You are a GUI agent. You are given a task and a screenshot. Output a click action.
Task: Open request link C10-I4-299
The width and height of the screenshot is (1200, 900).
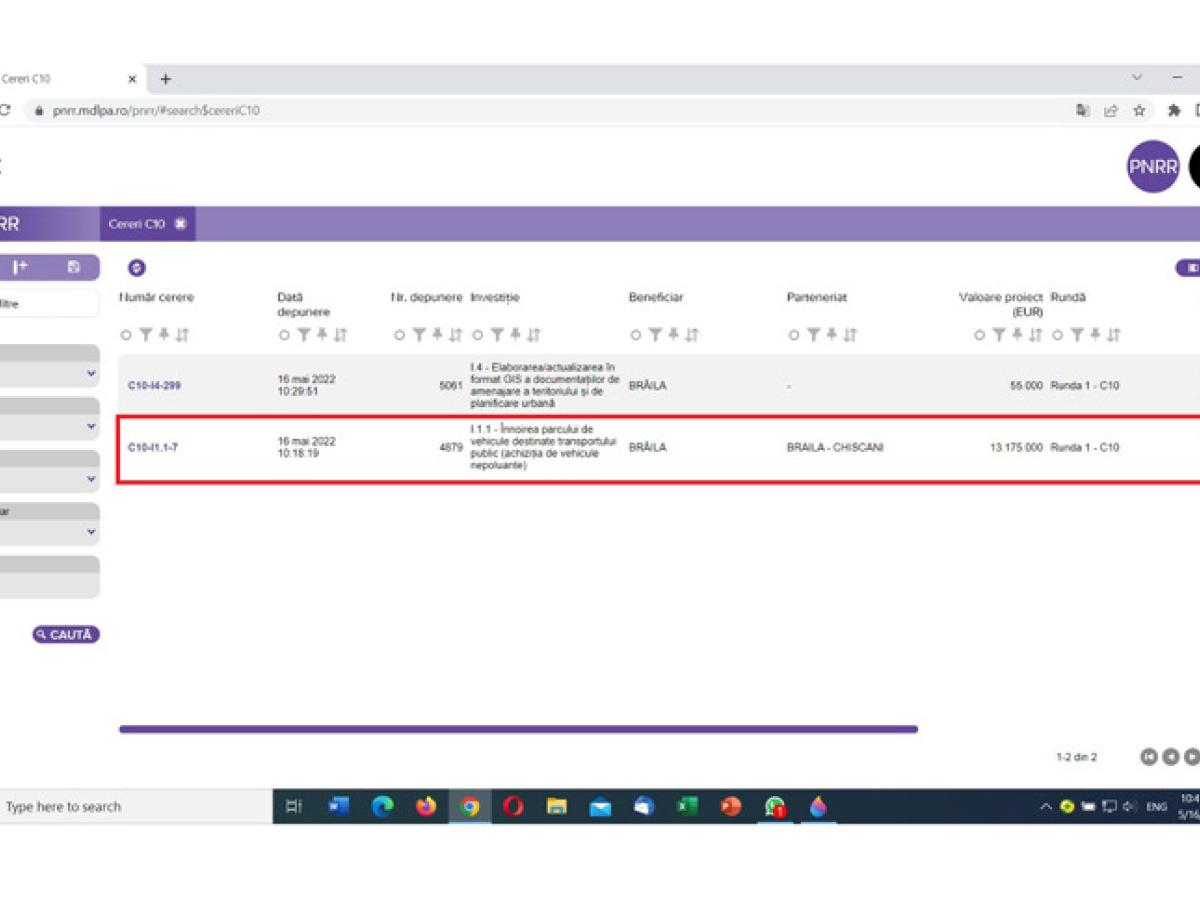point(154,386)
